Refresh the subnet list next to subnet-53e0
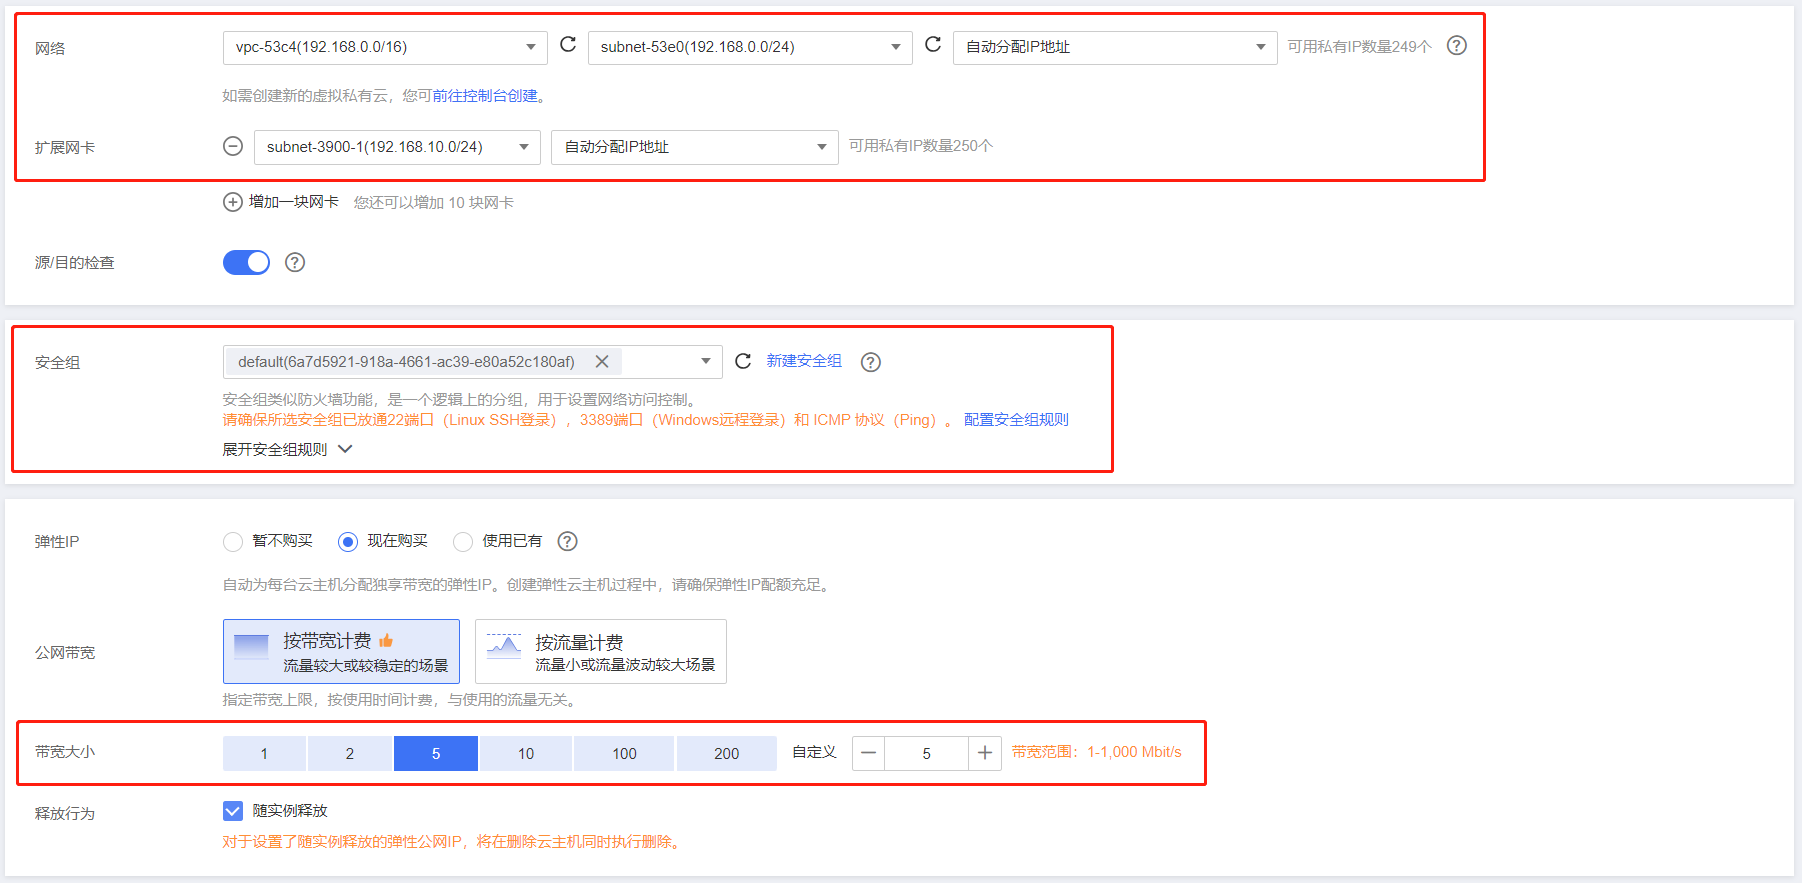 tap(933, 45)
